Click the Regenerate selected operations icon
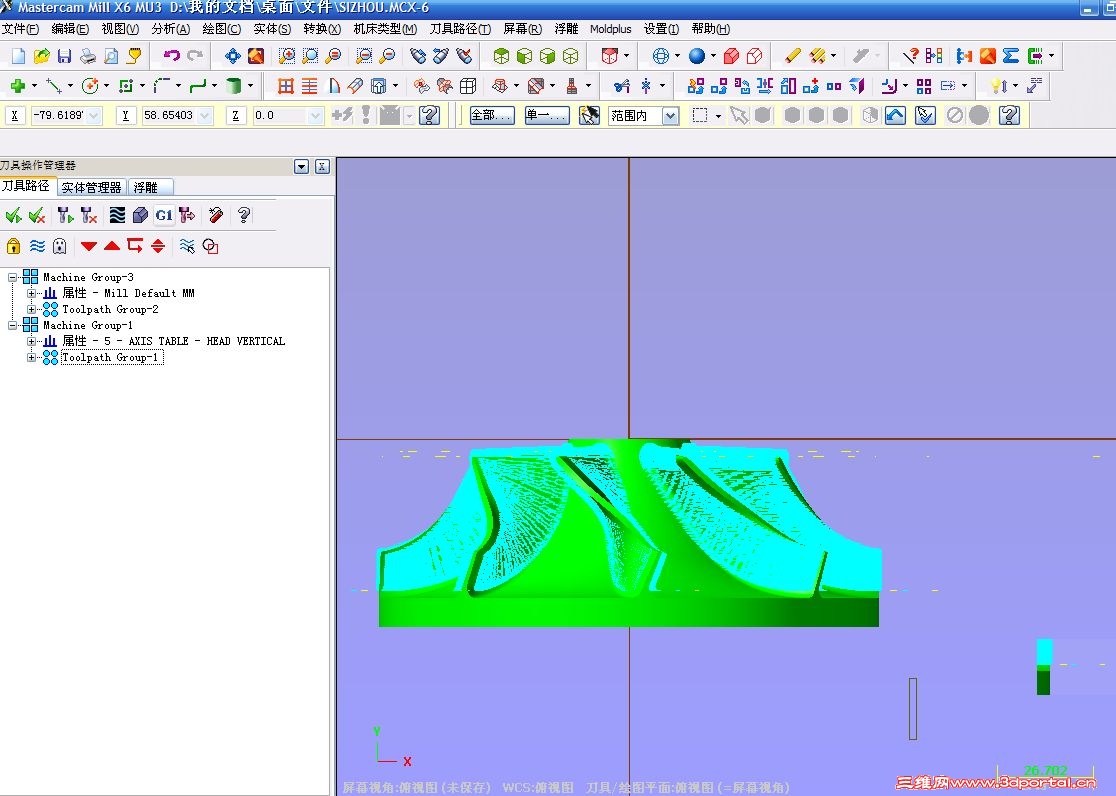This screenshot has width=1116, height=796. pos(65,215)
